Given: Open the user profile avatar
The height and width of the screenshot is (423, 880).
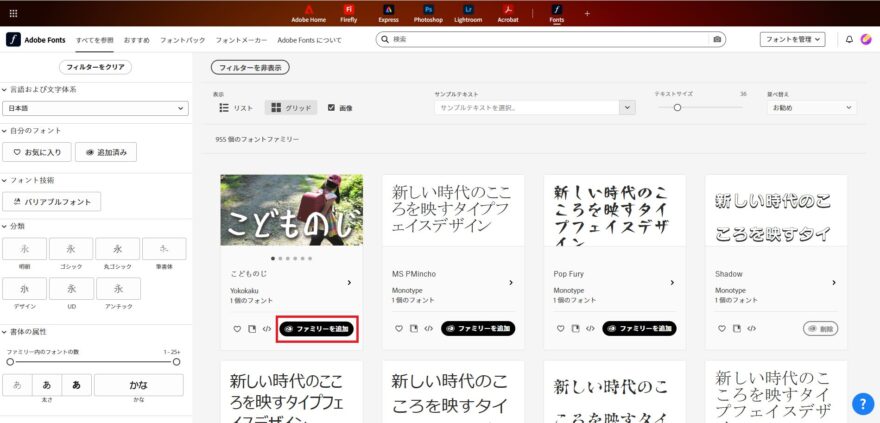Looking at the screenshot, I should tap(867, 39).
